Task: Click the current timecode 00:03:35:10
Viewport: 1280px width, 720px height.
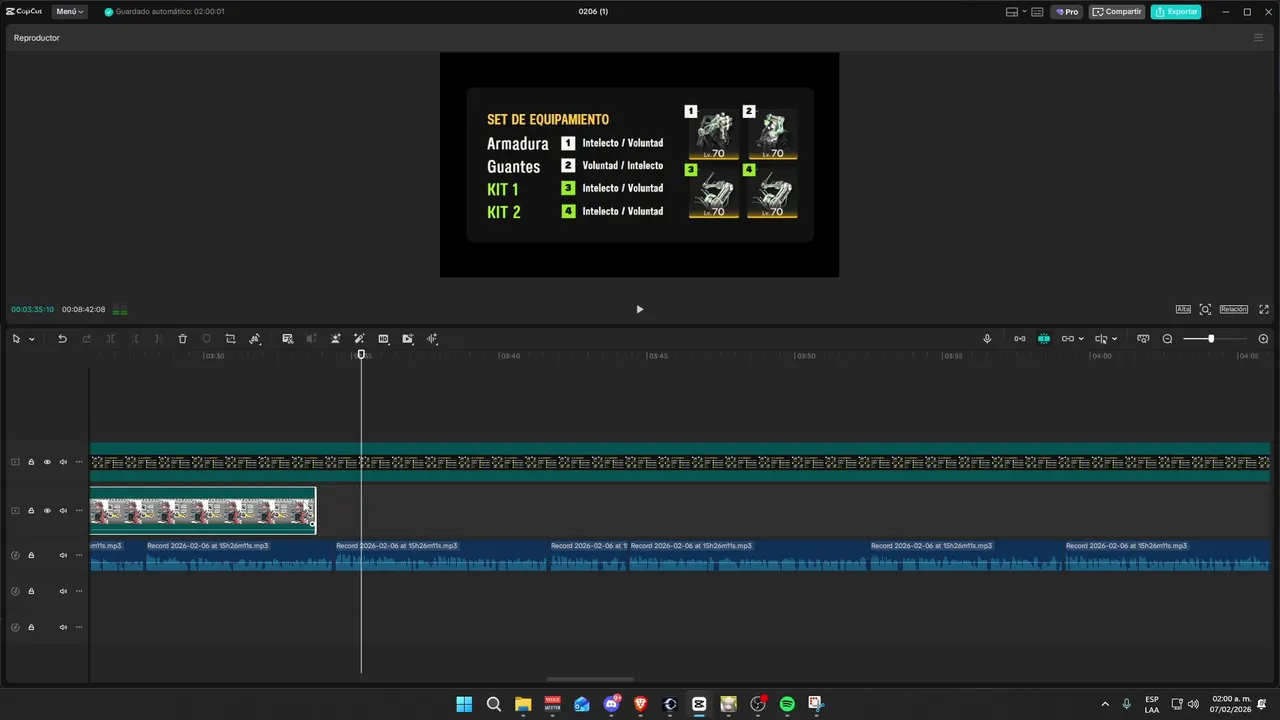Action: coord(33,310)
